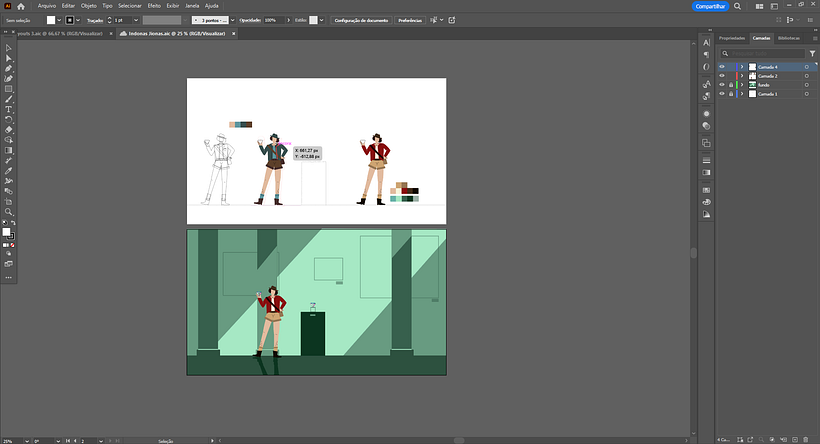Click Configuração de documento button

tap(361, 20)
